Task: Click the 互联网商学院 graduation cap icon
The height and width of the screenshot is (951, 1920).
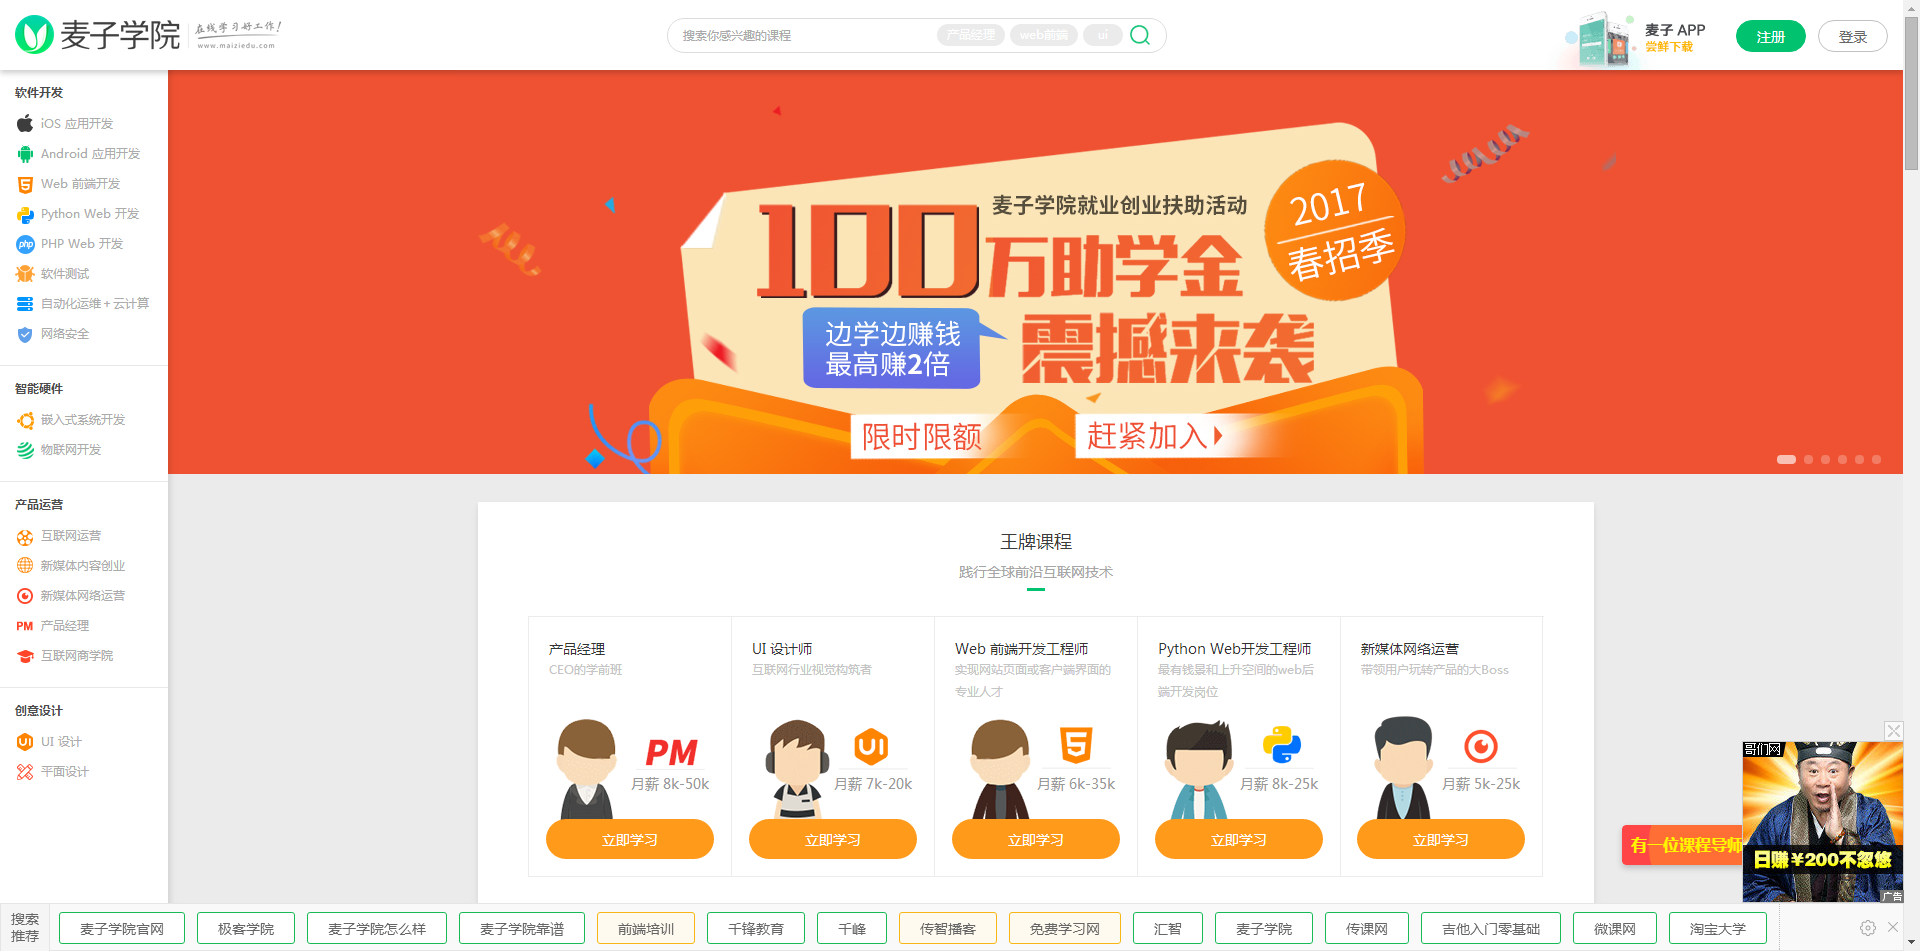Action: coord(25,656)
